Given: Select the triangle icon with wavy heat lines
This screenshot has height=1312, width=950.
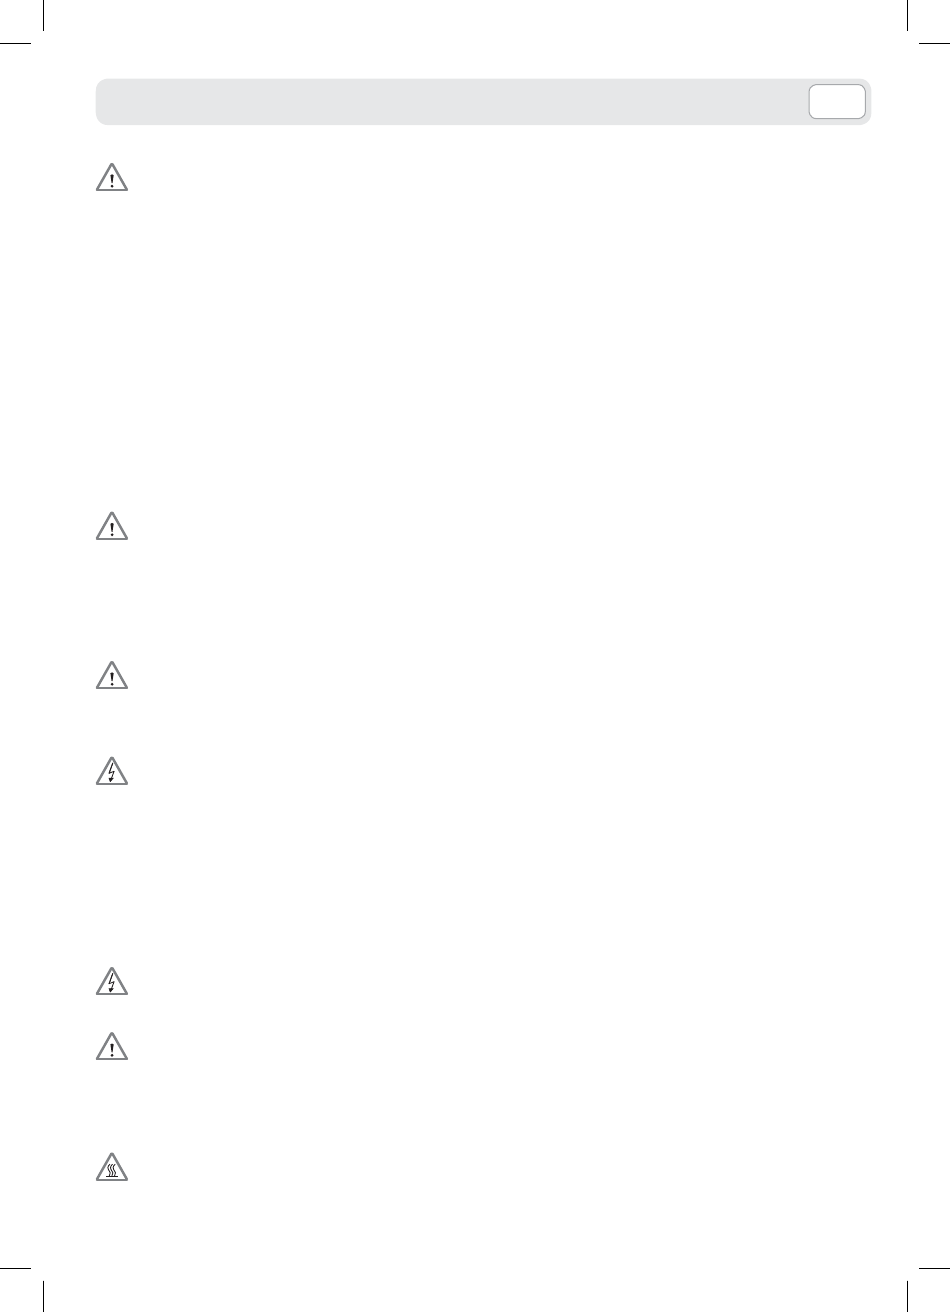Looking at the screenshot, I should pyautogui.click(x=112, y=1170).
